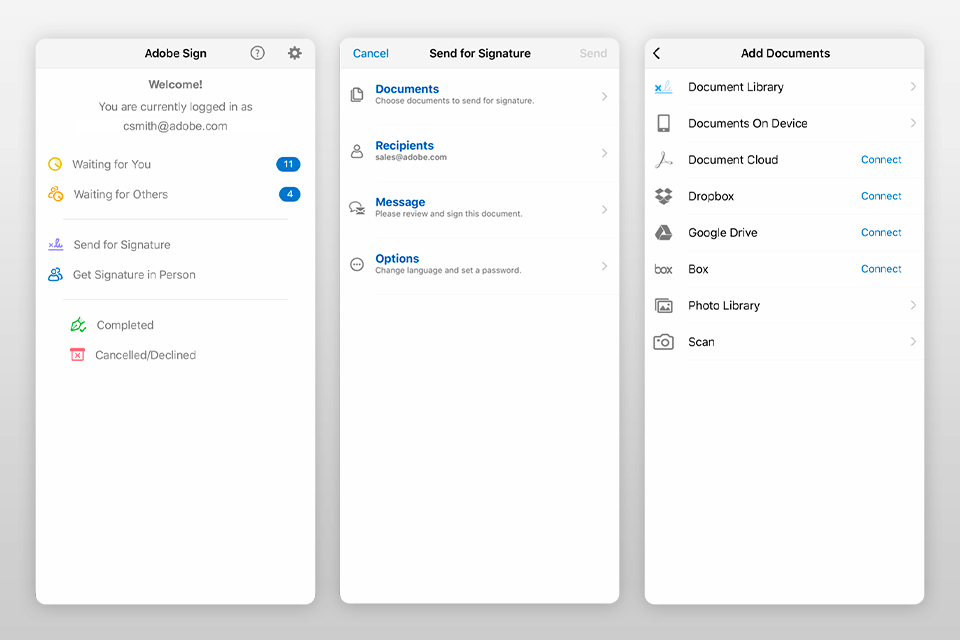Tap the Documents On Device phone icon

[664, 123]
